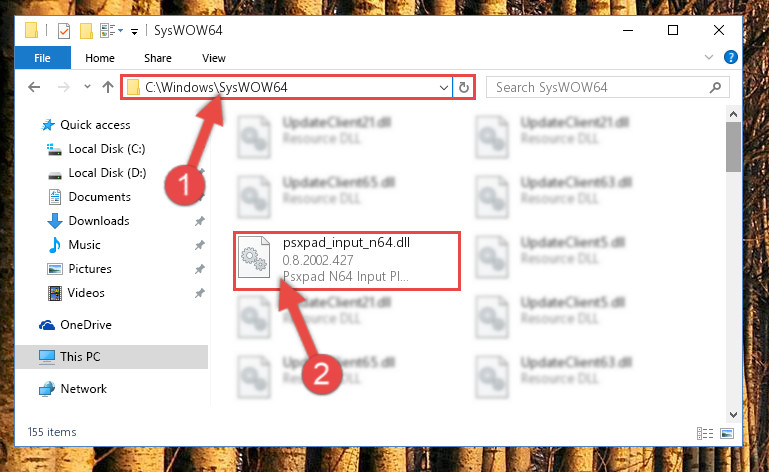Click the New Folder quick access icon
Image resolution: width=769 pixels, height=472 pixels.
click(x=86, y=30)
